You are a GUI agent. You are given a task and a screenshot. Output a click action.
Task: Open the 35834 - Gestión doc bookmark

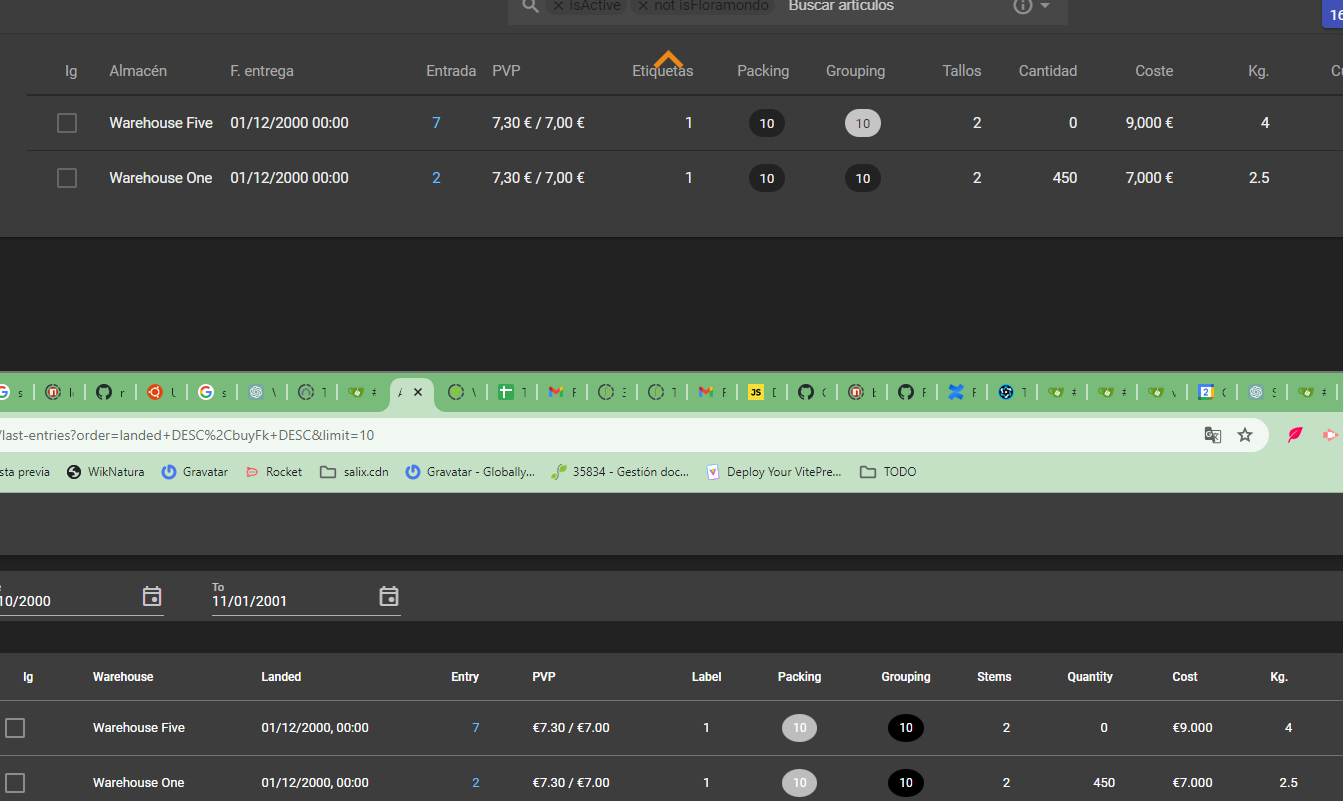620,472
